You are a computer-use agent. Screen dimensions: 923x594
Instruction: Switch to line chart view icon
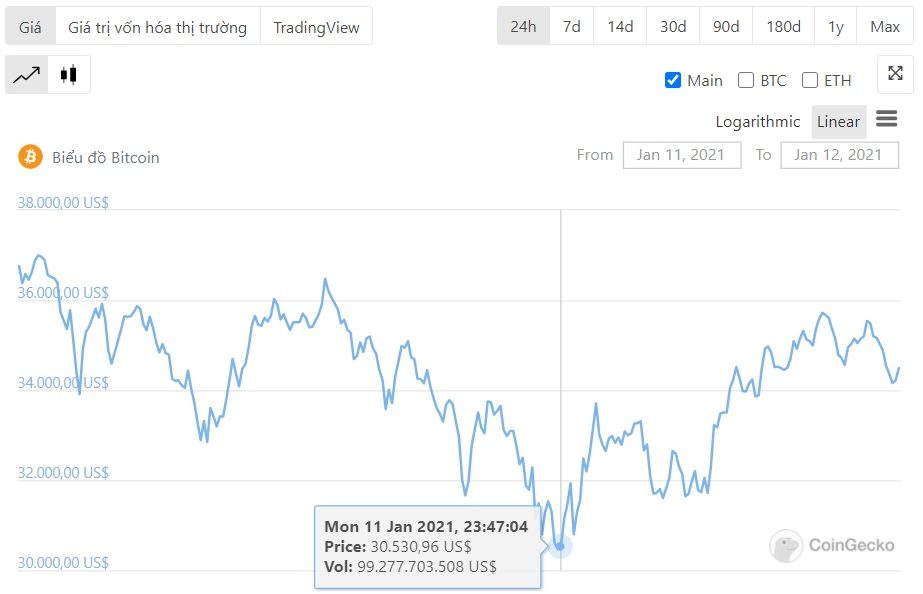(x=26, y=75)
